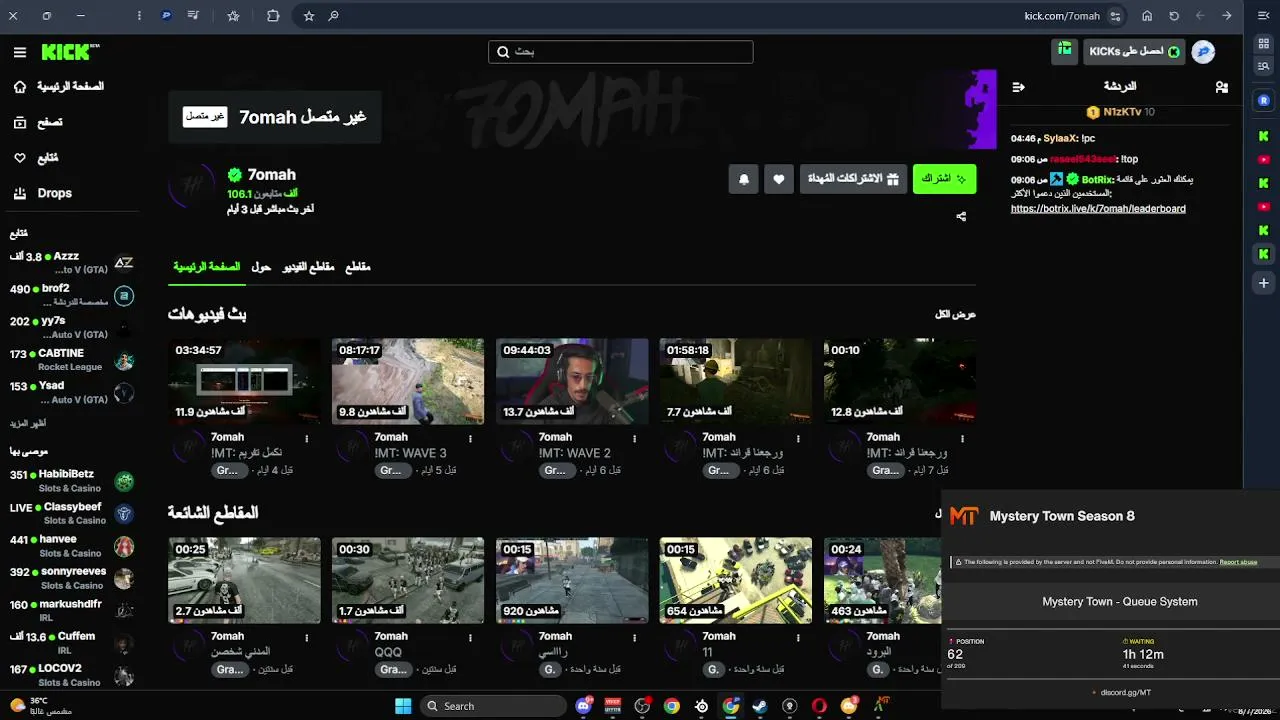Open the browser media control playlist icon
The width and height of the screenshot is (1280, 720).
(x=193, y=16)
